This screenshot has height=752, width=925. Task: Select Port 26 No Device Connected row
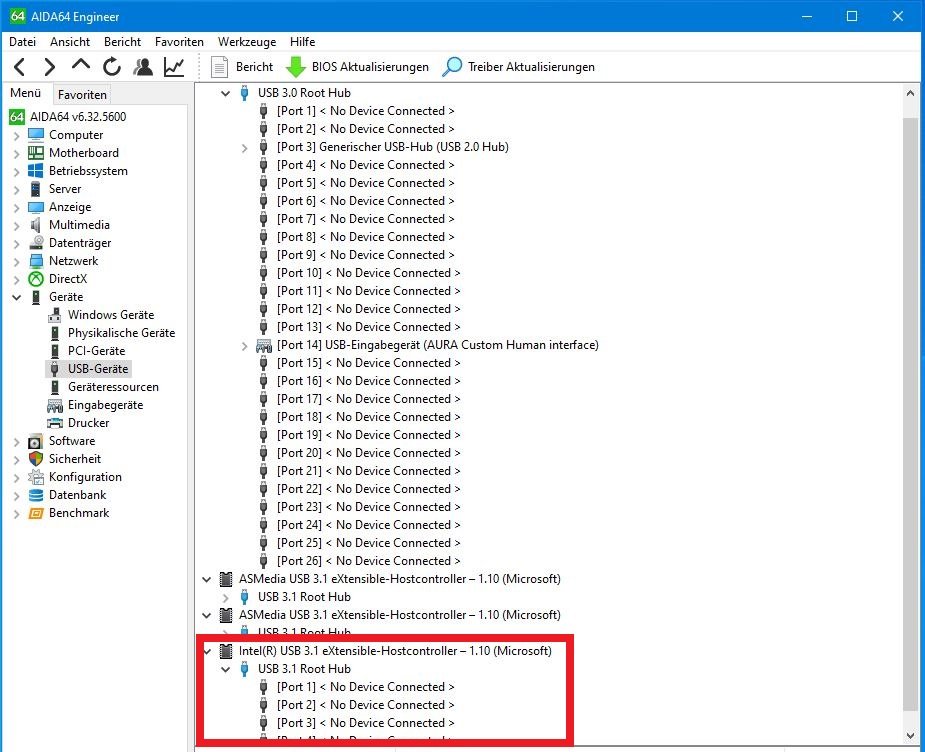[369, 561]
